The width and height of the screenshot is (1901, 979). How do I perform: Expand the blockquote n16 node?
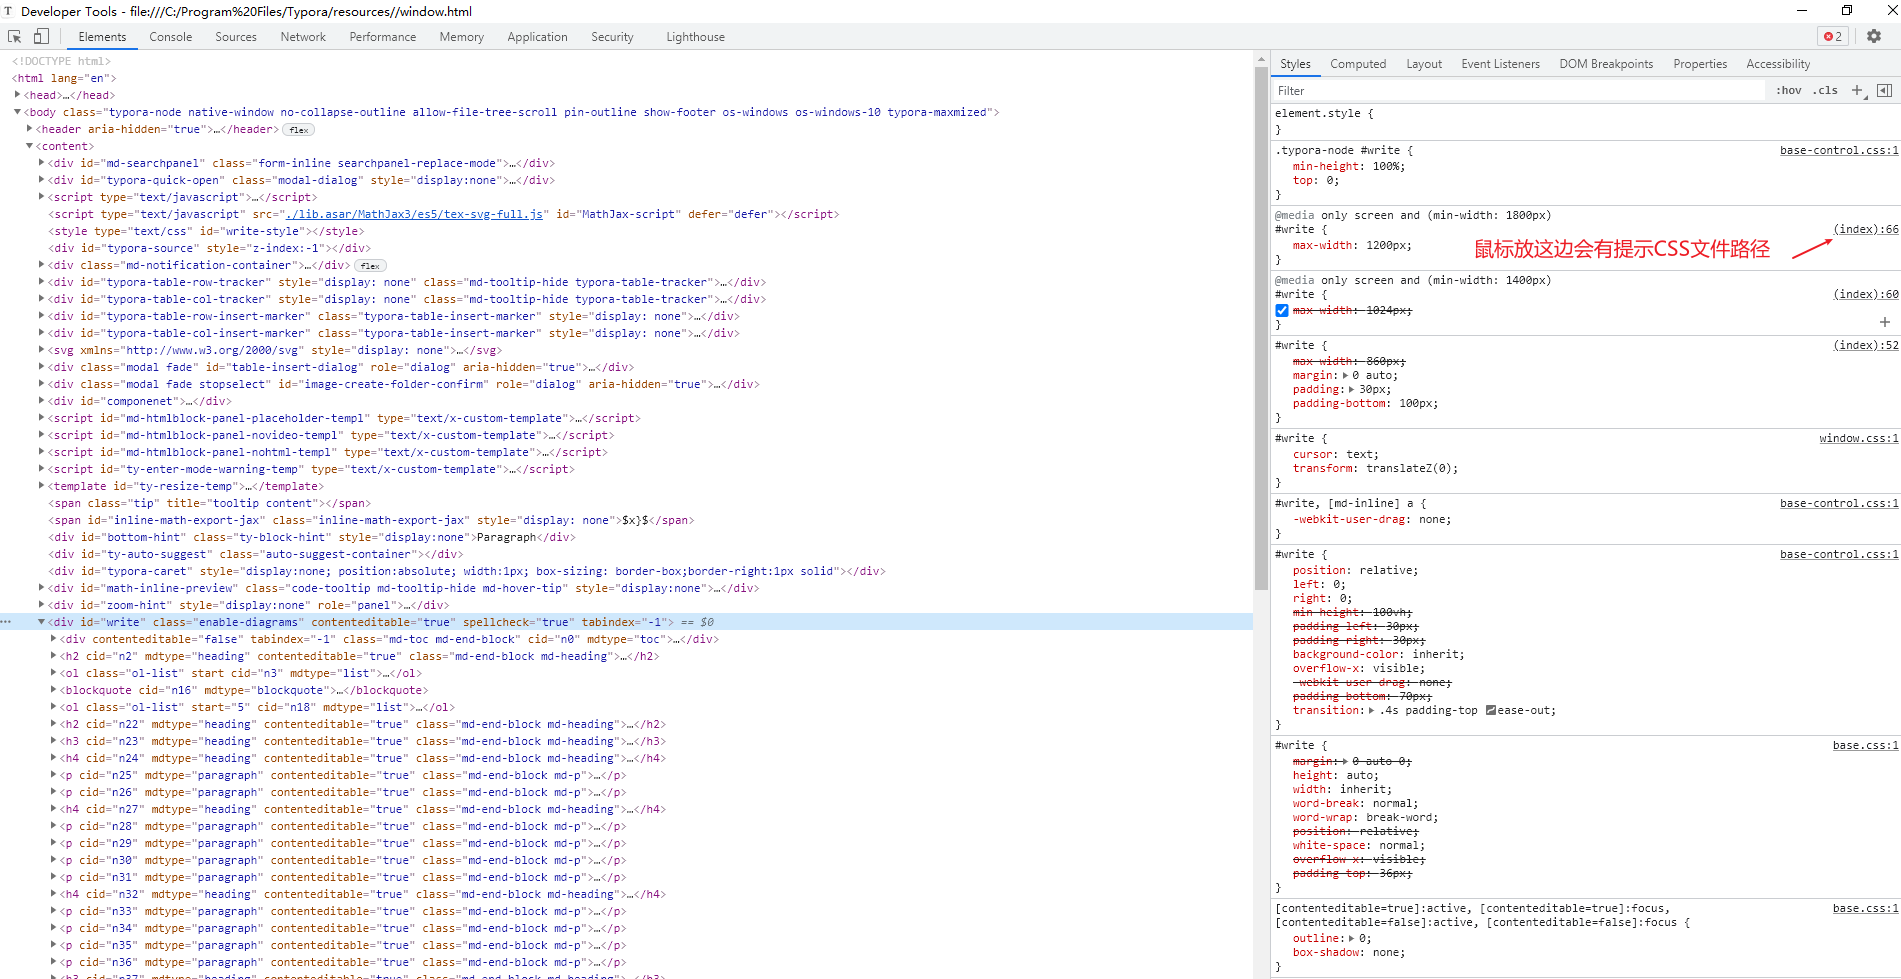[x=53, y=690]
